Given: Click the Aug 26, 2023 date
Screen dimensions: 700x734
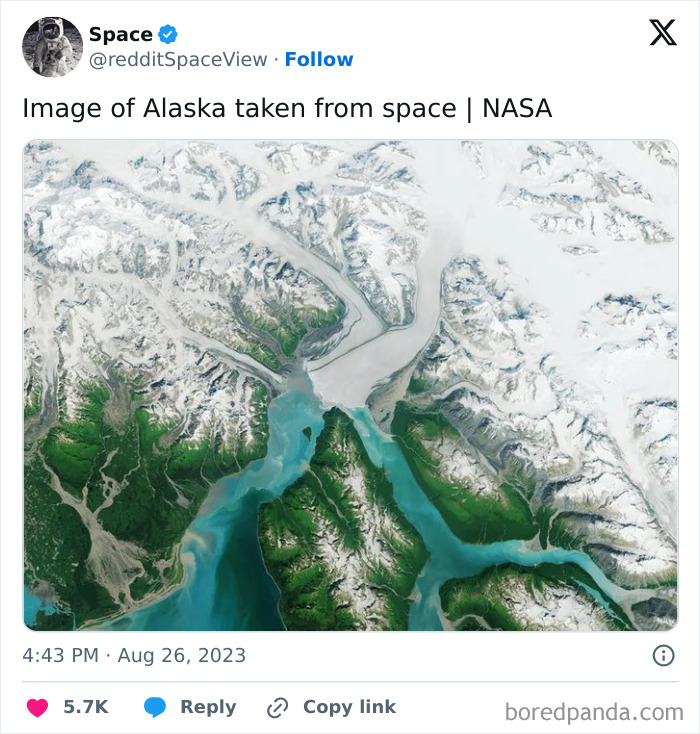Looking at the screenshot, I should click(x=182, y=656).
